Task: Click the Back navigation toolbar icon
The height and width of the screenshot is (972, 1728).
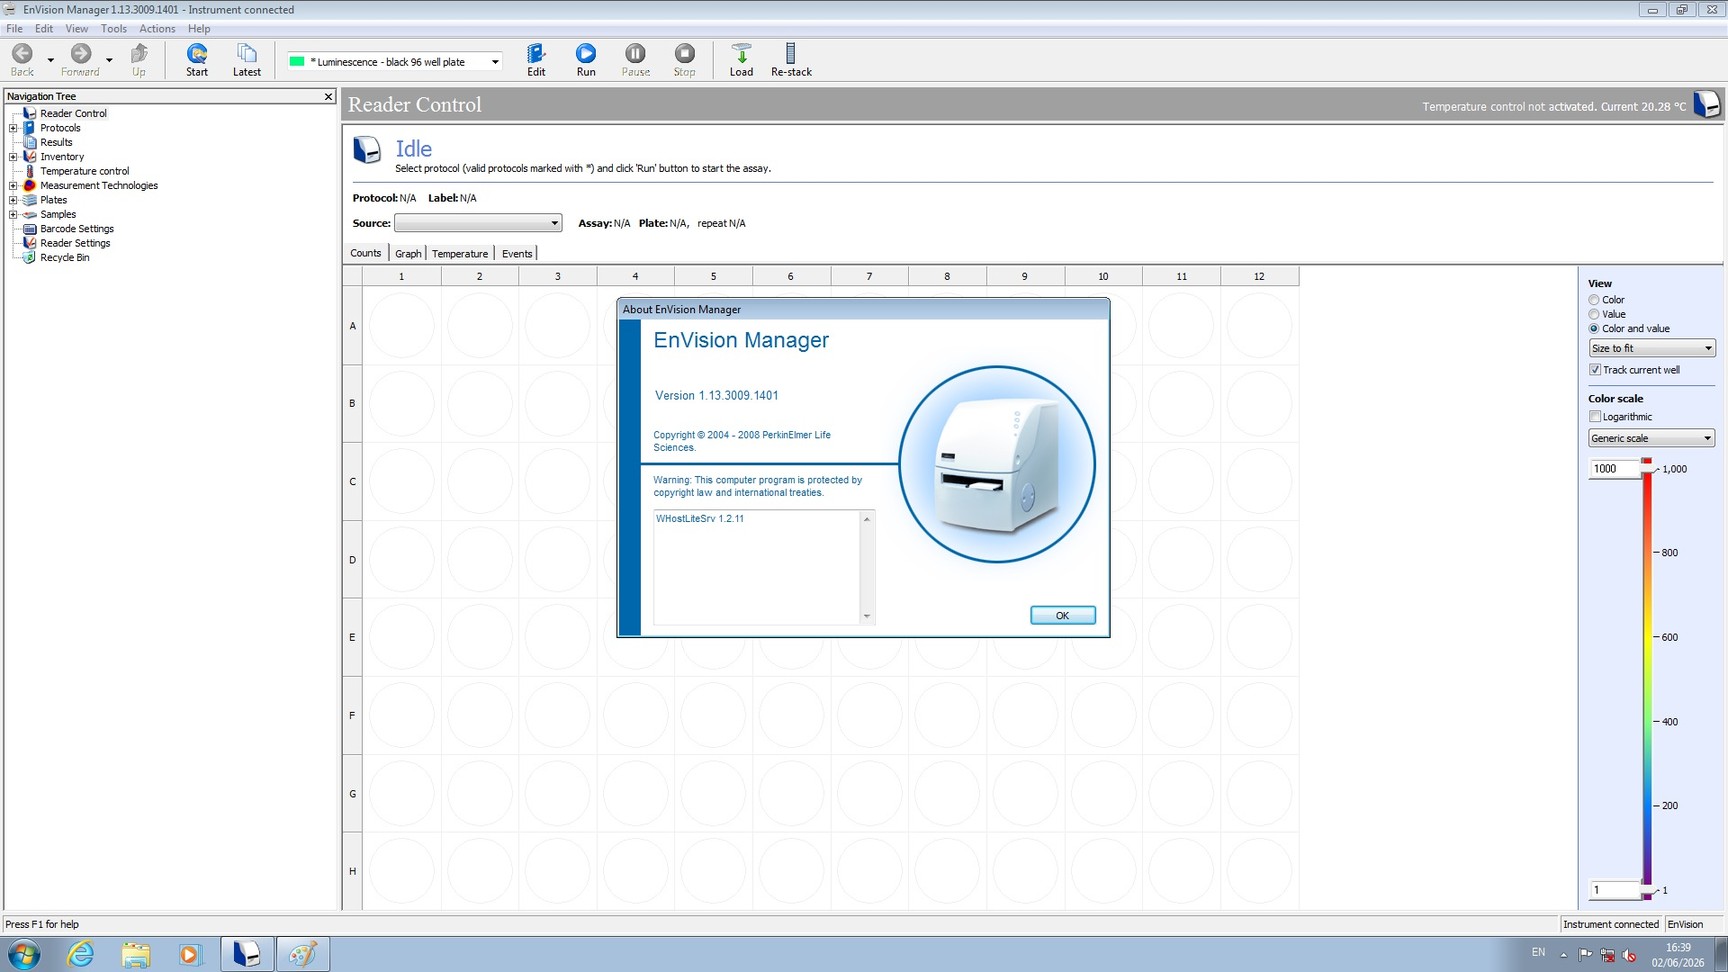Action: tap(22, 59)
